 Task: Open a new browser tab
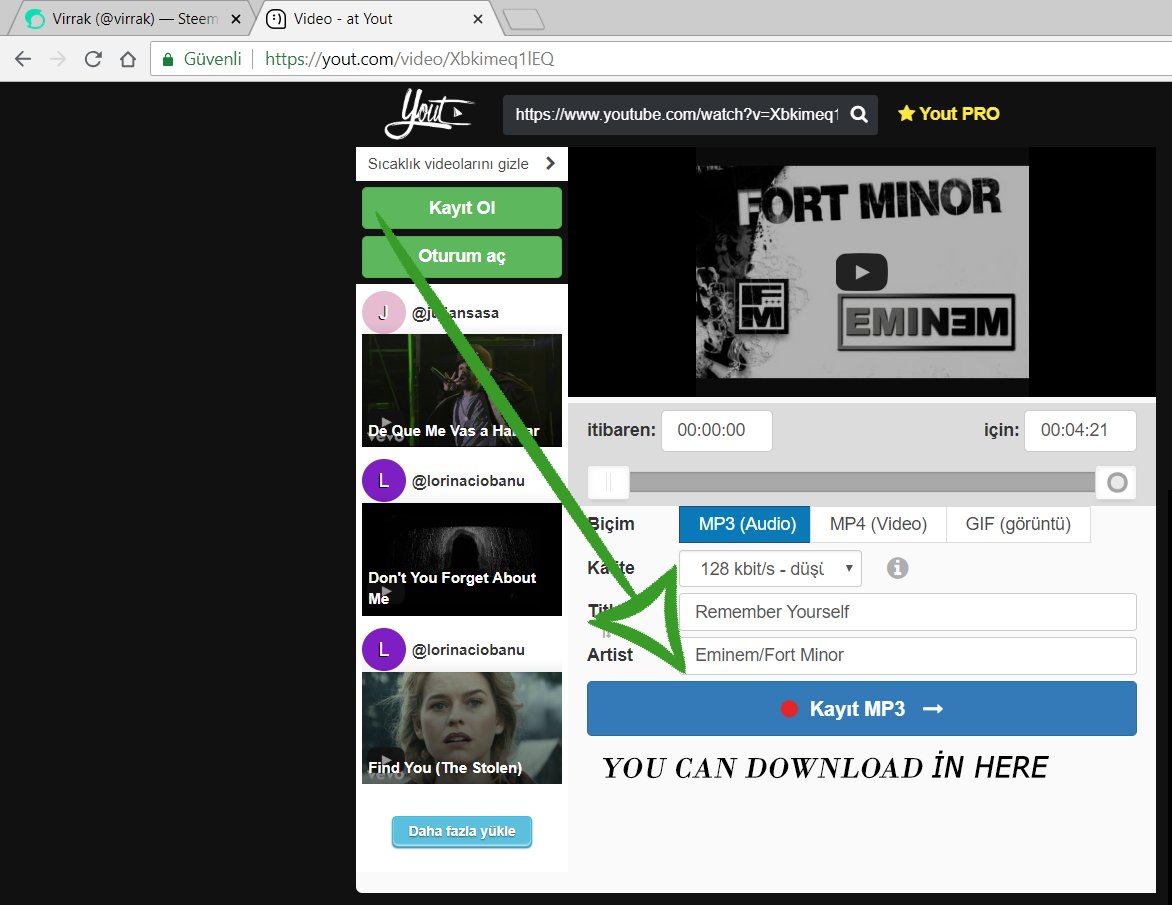524,20
